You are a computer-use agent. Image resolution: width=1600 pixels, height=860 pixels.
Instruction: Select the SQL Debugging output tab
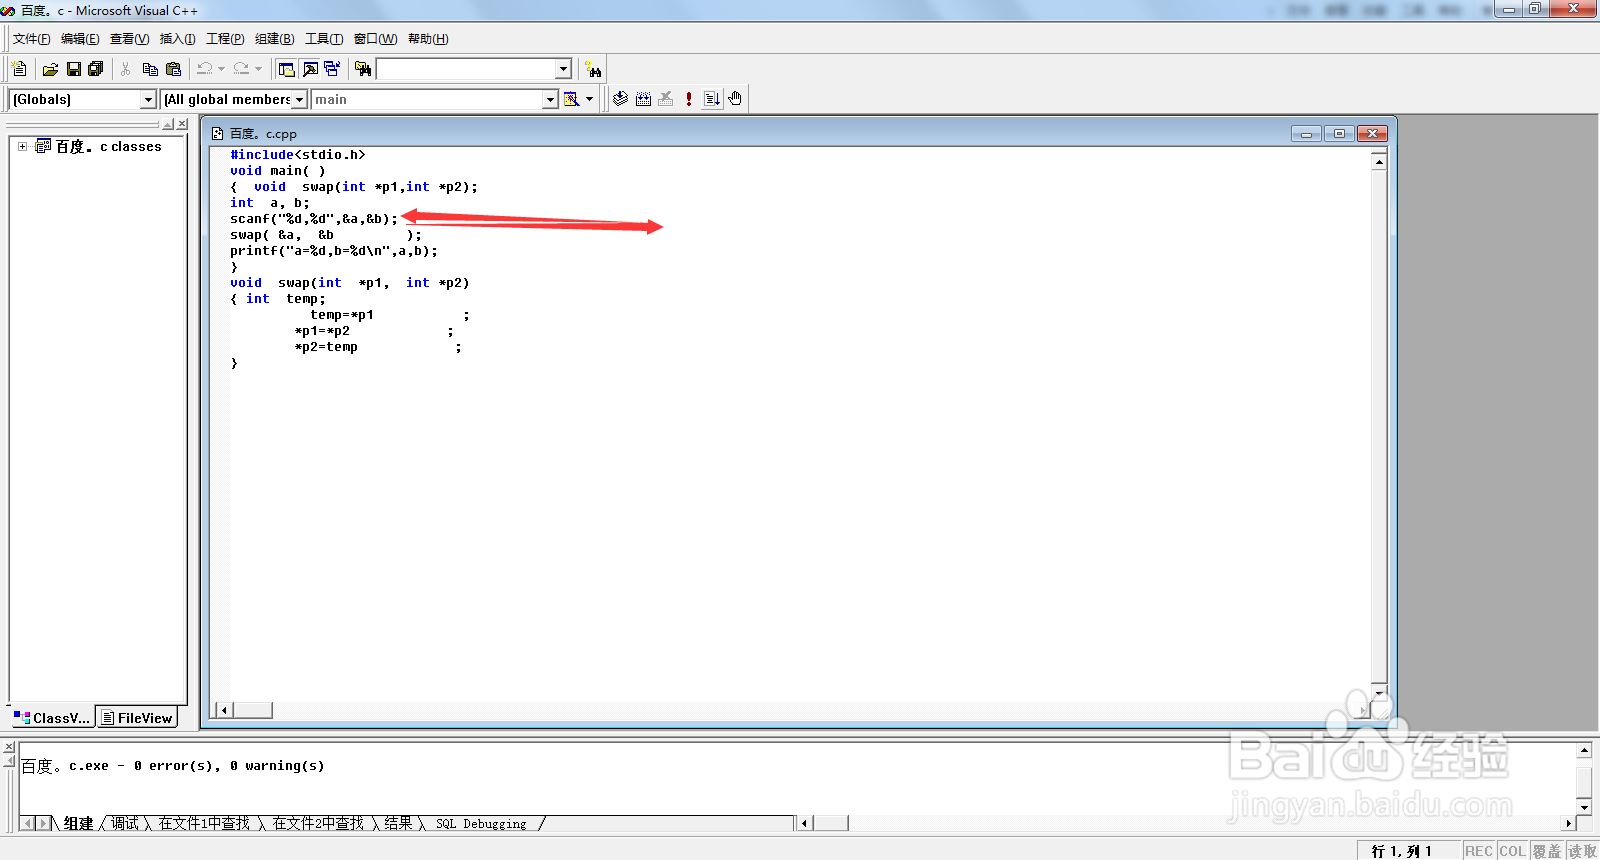click(481, 823)
